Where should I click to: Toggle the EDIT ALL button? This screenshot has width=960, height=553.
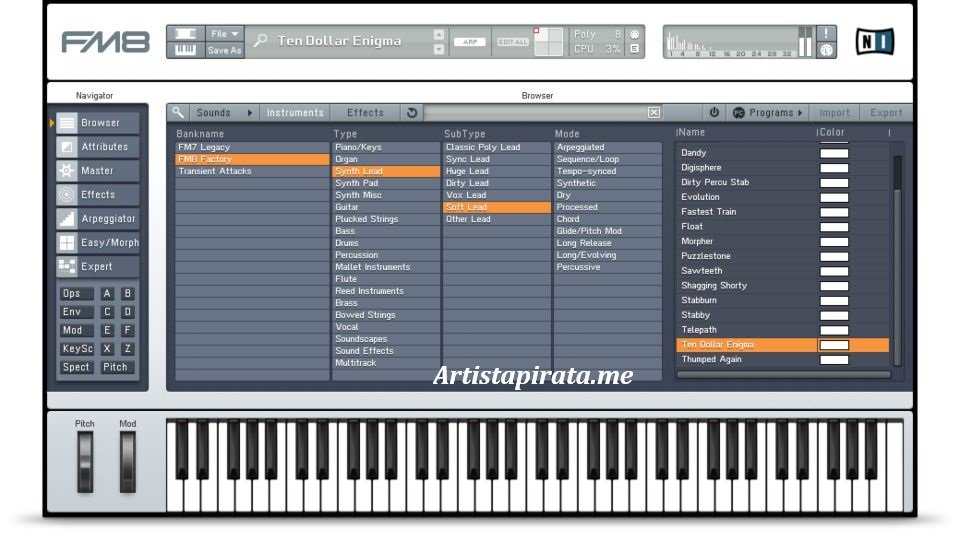pos(512,42)
